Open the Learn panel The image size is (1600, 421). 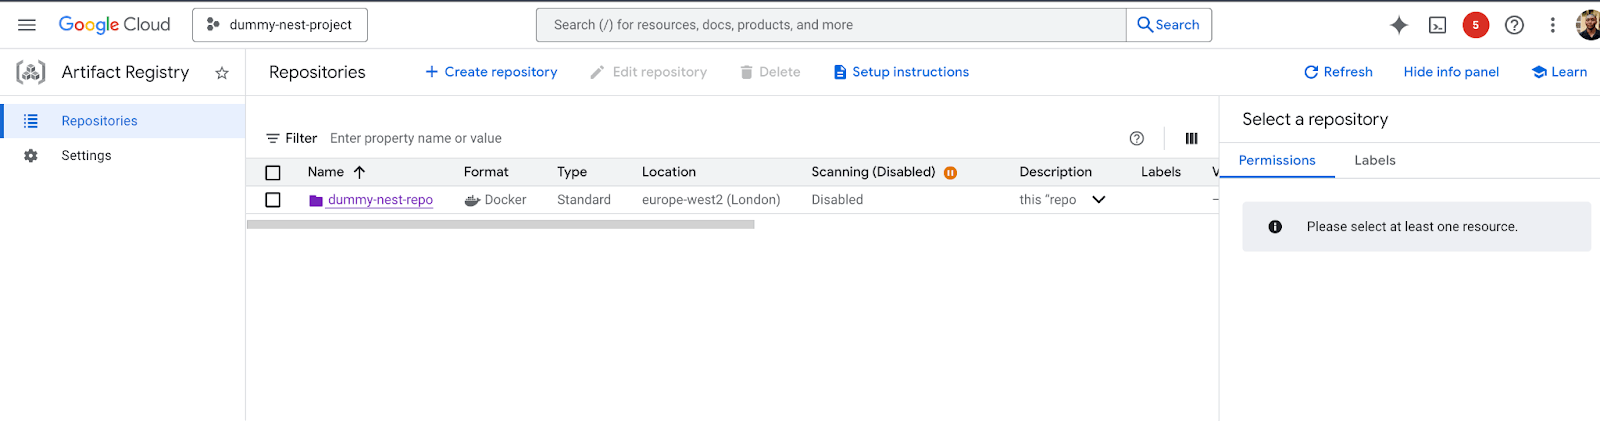[1559, 72]
